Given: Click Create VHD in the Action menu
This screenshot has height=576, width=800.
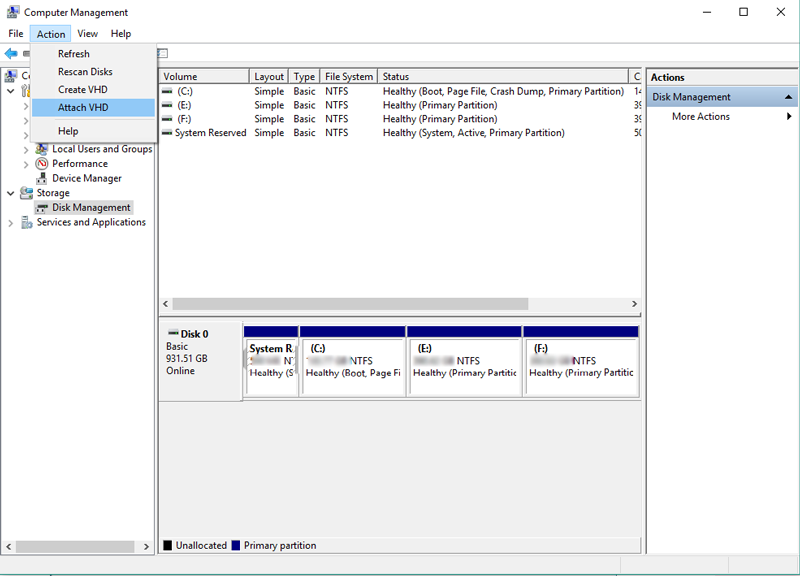Looking at the screenshot, I should point(83,90).
